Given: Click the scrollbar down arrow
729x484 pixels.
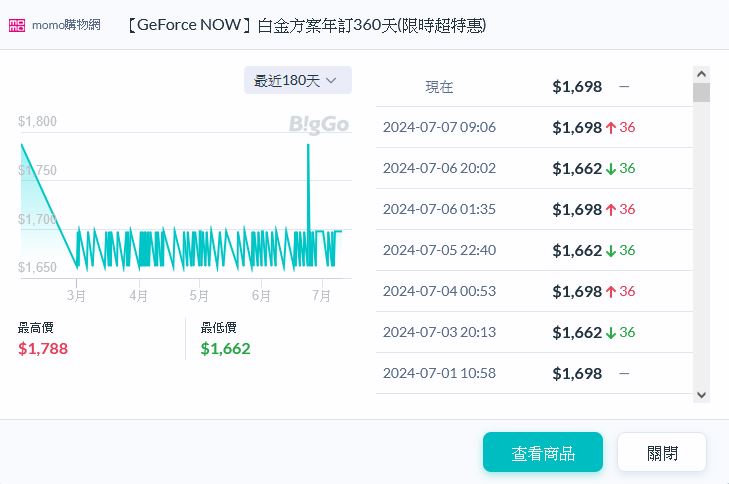Looking at the screenshot, I should (701, 394).
